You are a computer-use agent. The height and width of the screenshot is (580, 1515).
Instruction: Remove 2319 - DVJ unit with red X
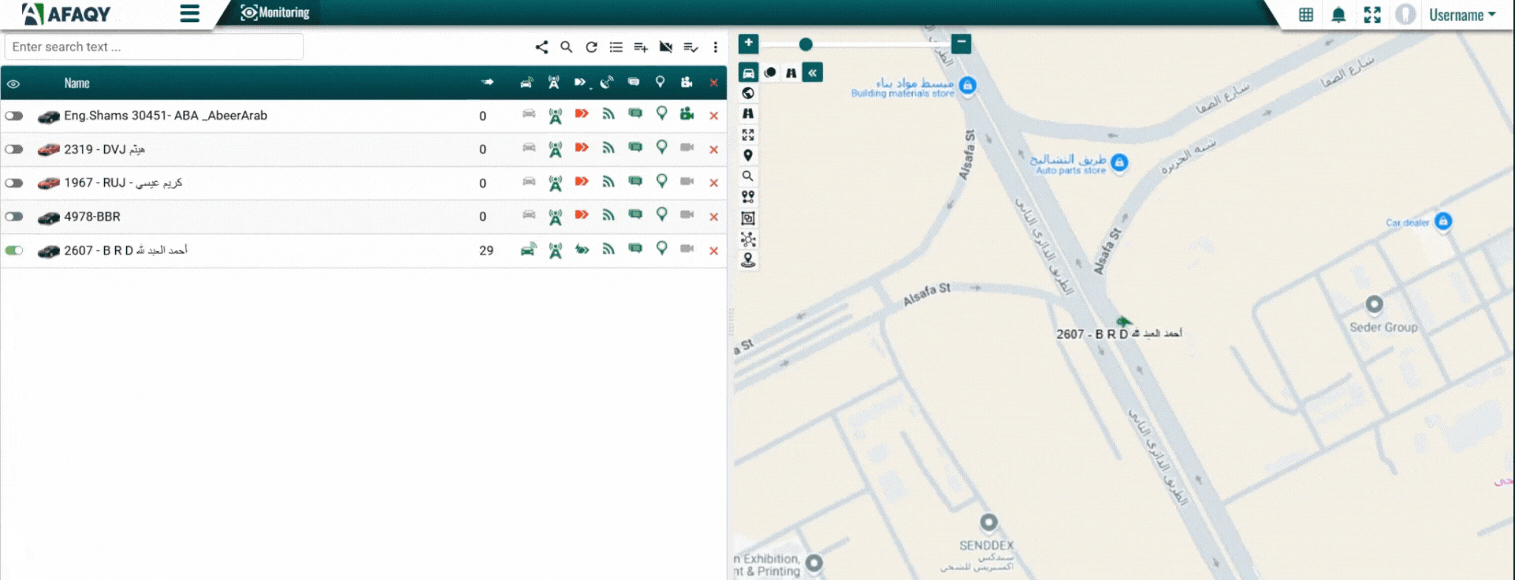point(713,150)
